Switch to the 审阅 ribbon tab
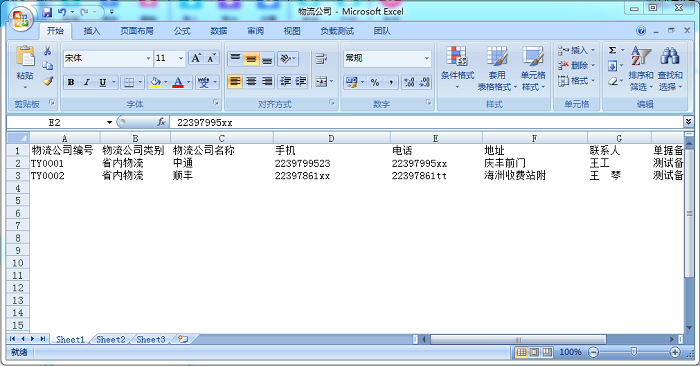The height and width of the screenshot is (366, 700). pos(255,31)
